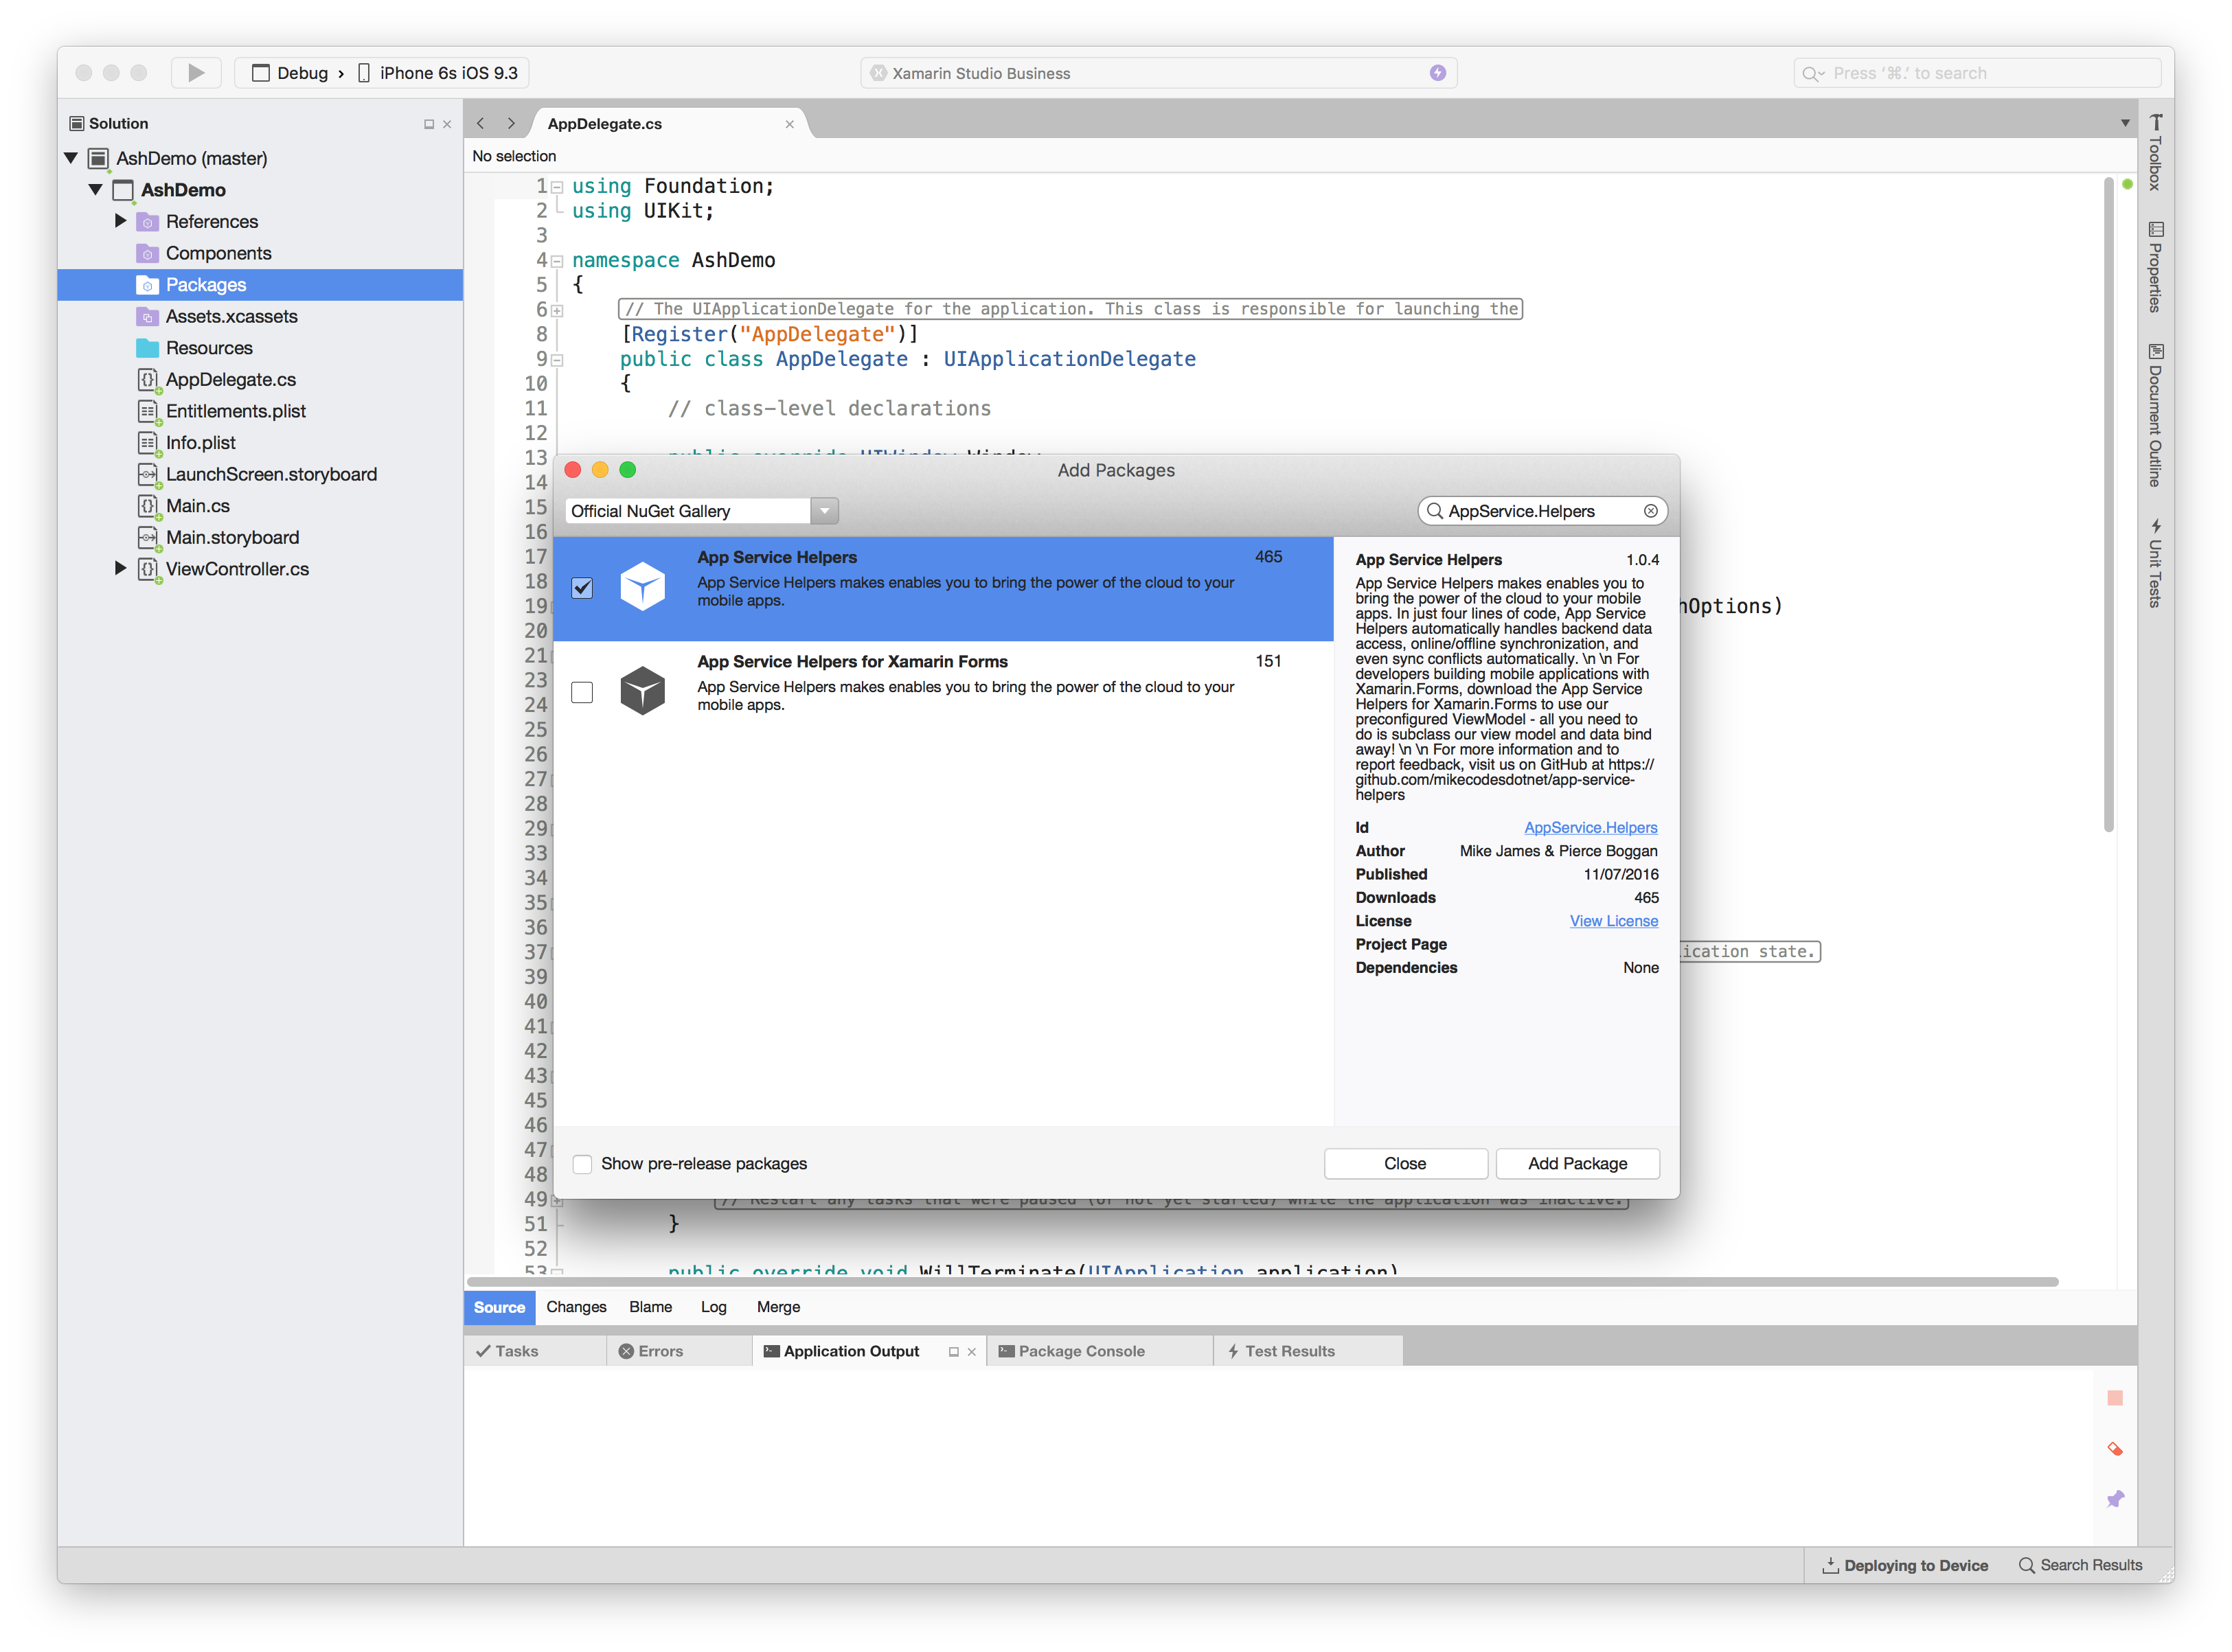Select Info.plist in the solution tree

point(200,442)
